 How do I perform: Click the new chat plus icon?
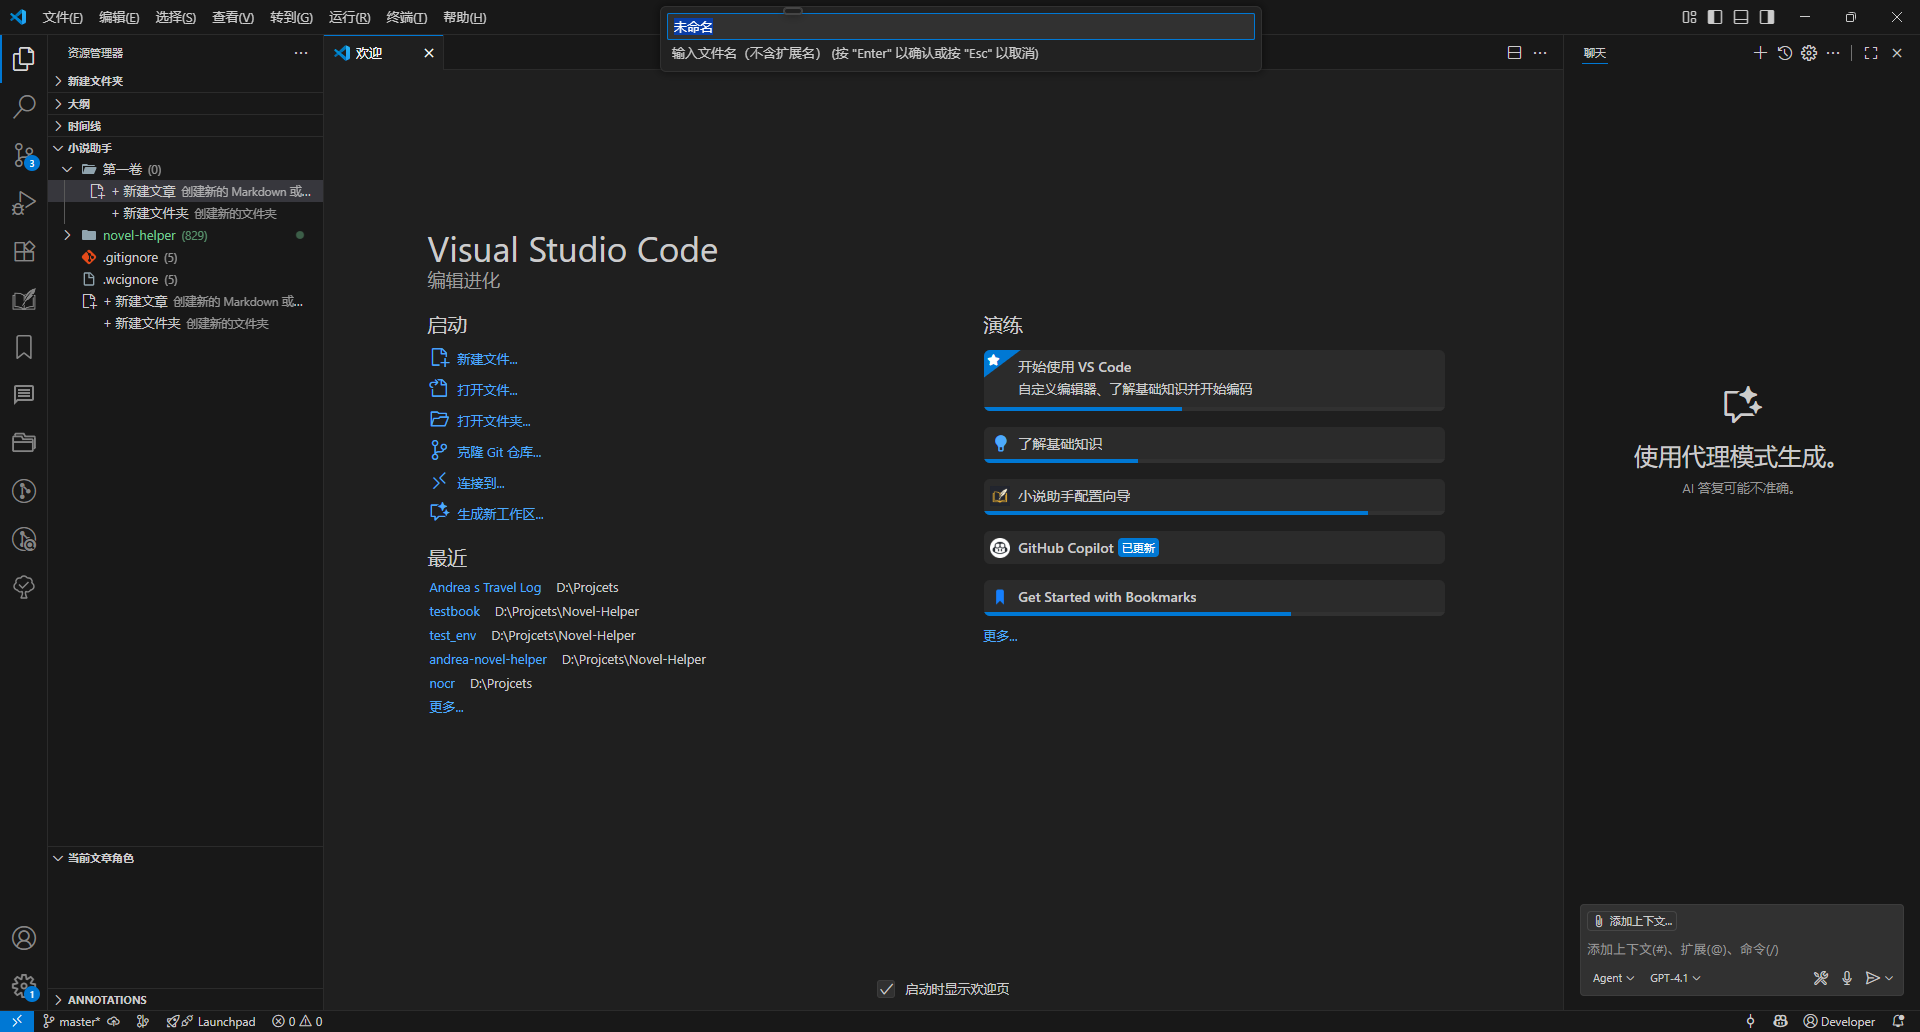[1760, 53]
